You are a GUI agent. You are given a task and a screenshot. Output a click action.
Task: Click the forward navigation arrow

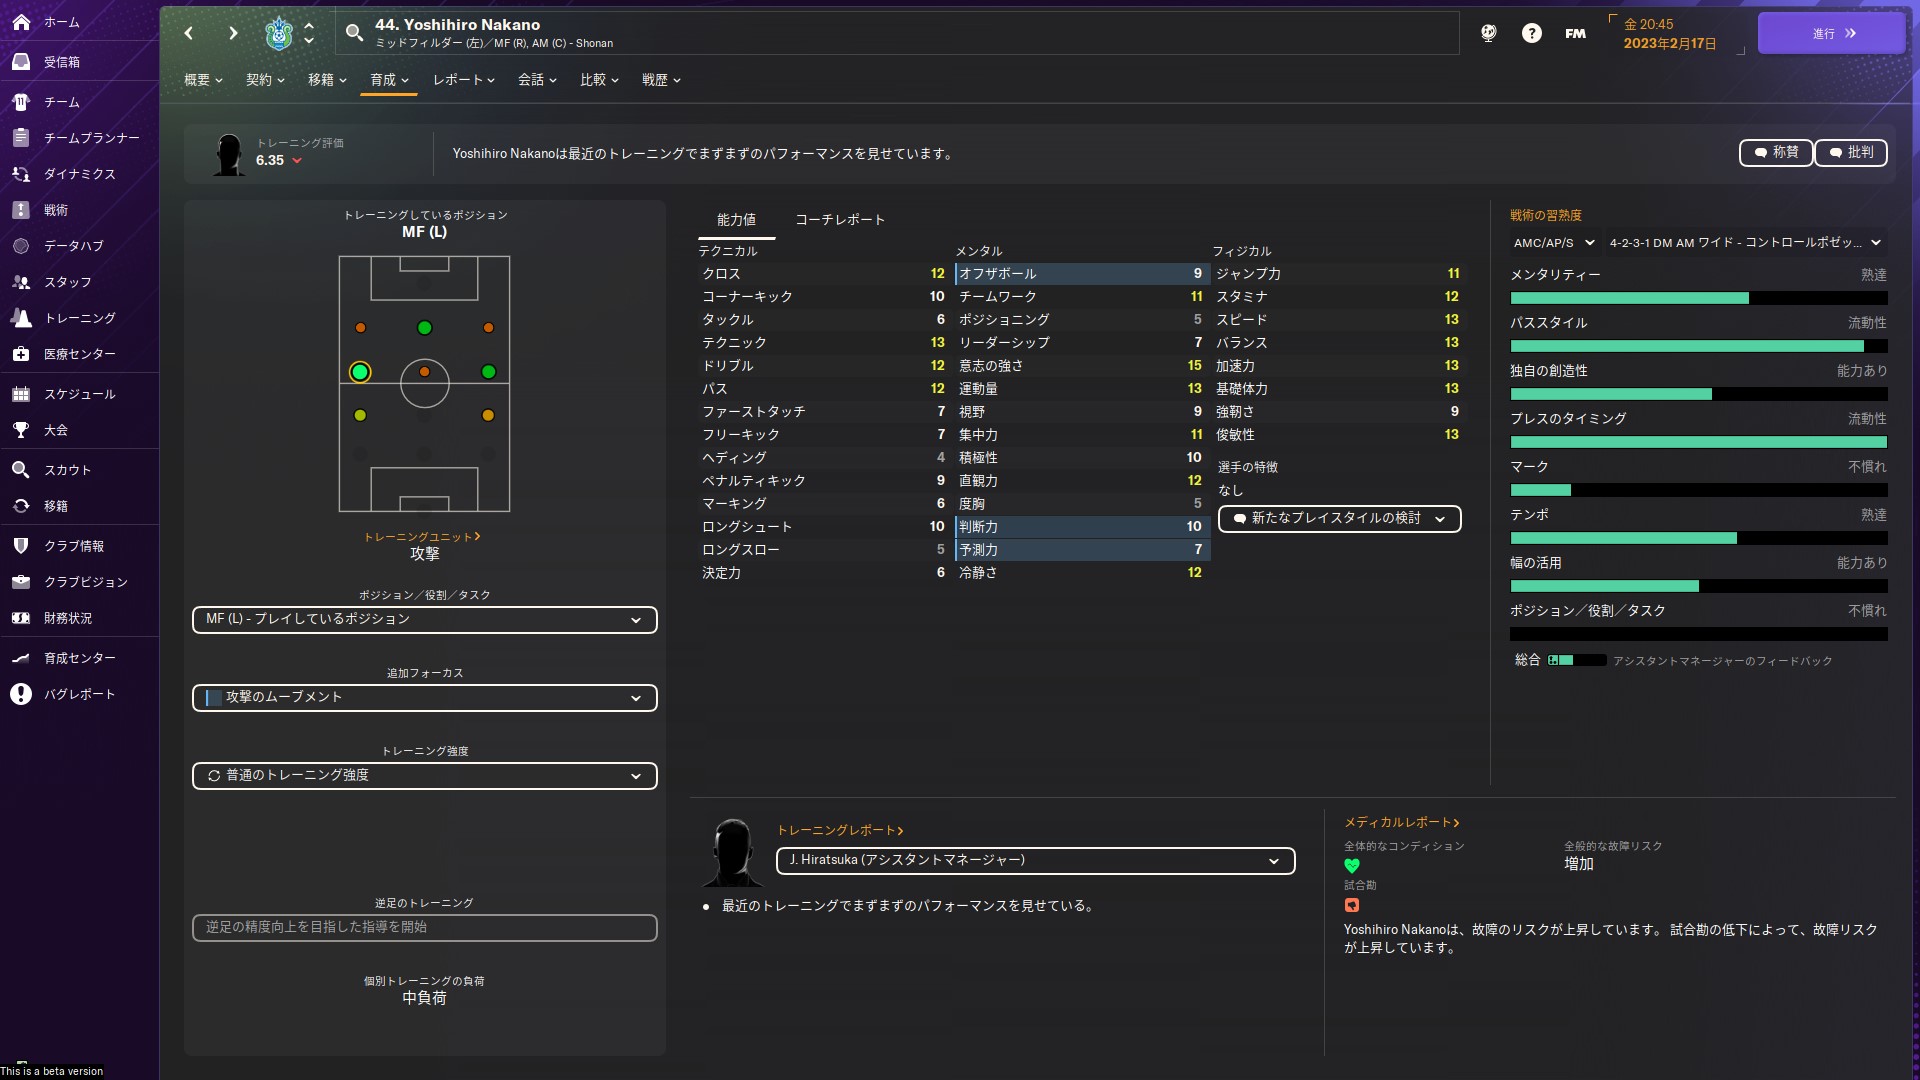pyautogui.click(x=233, y=33)
